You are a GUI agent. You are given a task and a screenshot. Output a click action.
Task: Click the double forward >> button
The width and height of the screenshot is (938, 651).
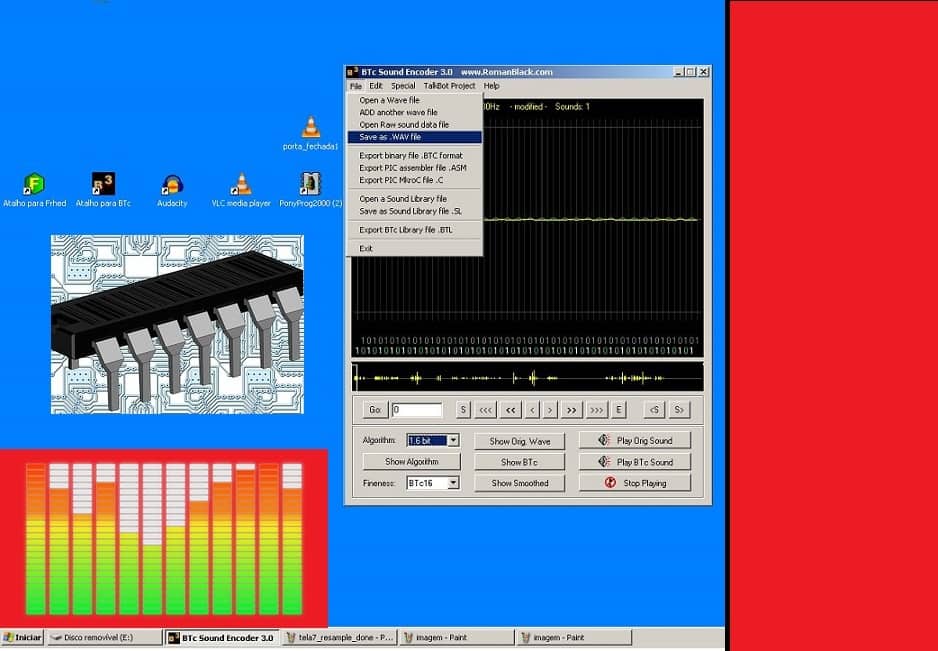point(571,410)
